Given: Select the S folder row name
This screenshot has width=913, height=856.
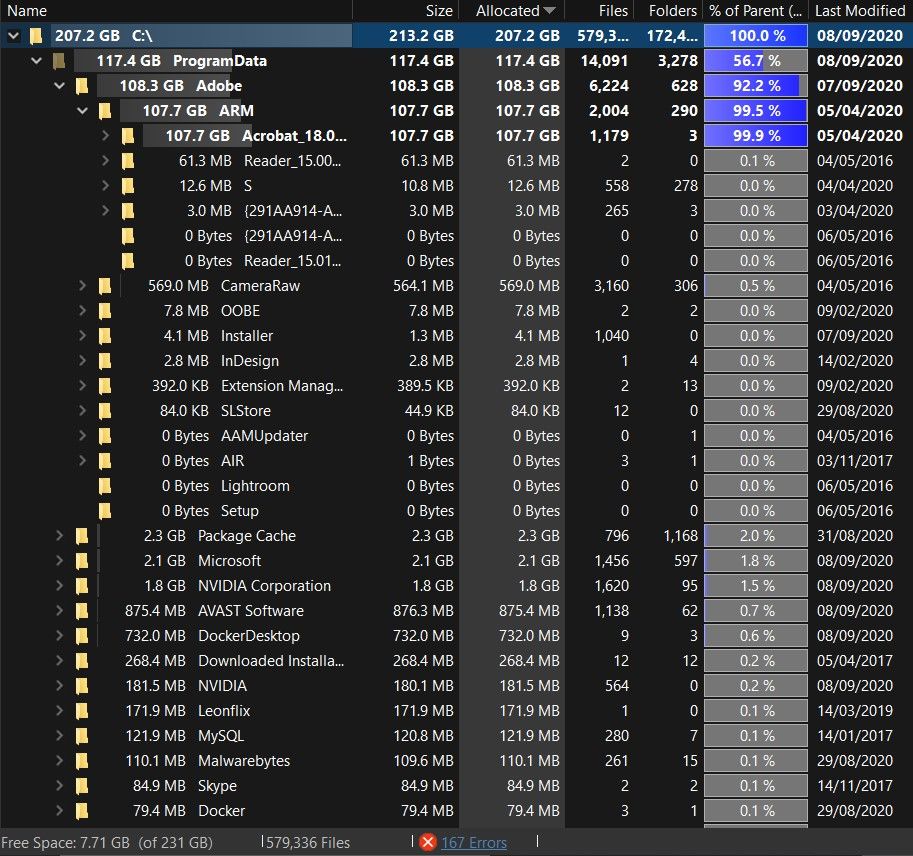Looking at the screenshot, I should (x=248, y=186).
